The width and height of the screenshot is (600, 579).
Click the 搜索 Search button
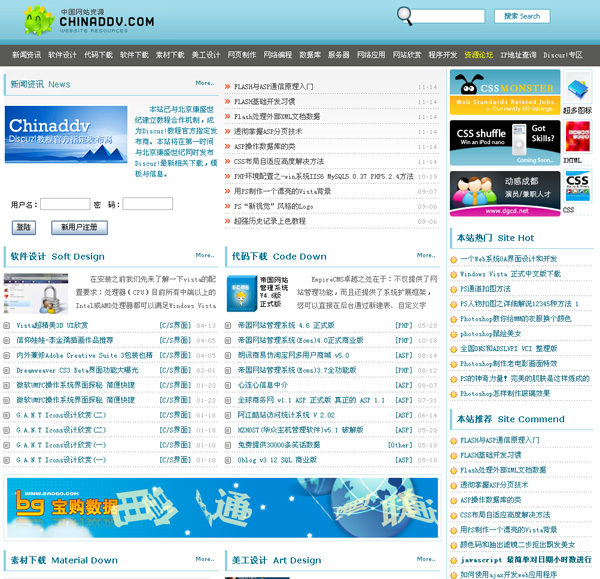coord(522,16)
